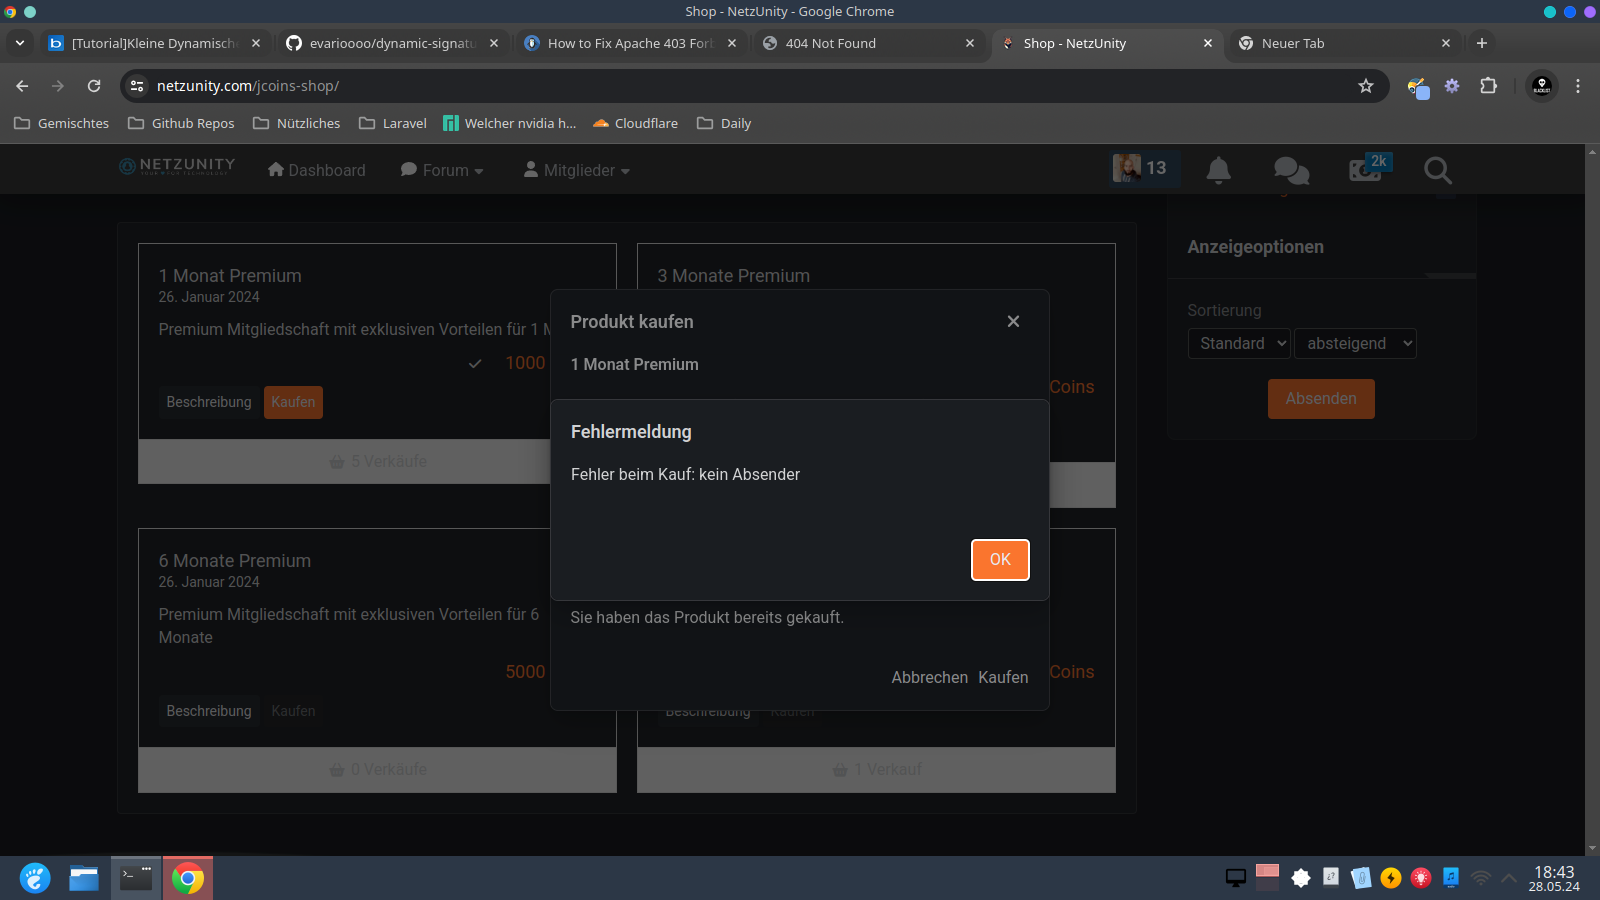Click the user avatar in the navbar
Screen dimensions: 1600x900
click(x=1127, y=168)
